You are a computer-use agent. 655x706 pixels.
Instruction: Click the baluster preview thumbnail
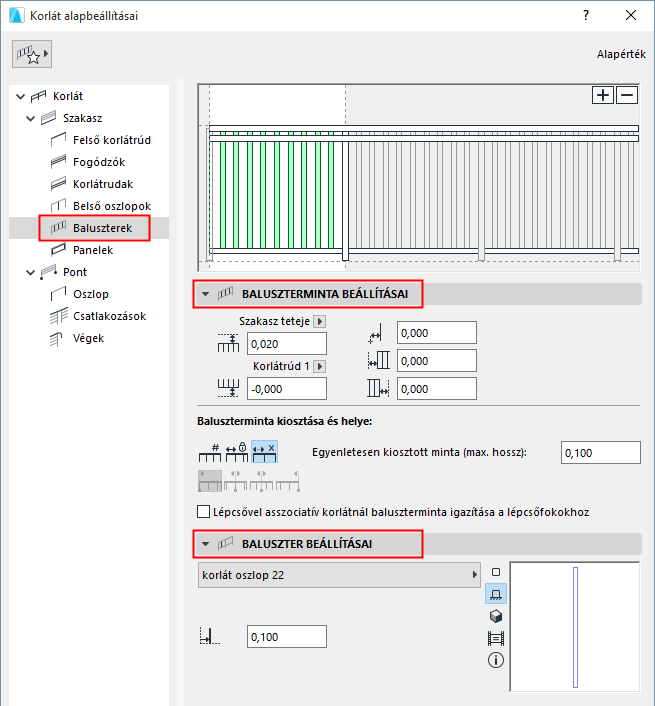(x=575, y=627)
